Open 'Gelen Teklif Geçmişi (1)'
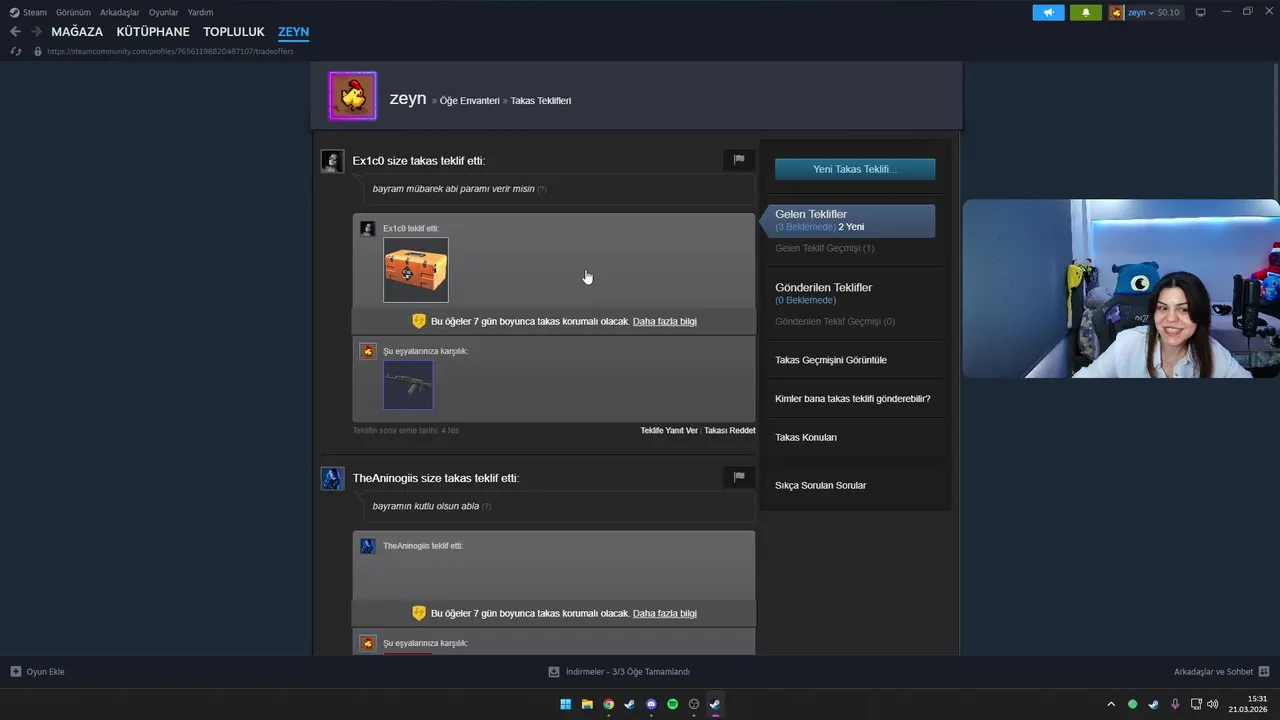This screenshot has width=1280, height=720. pos(825,248)
